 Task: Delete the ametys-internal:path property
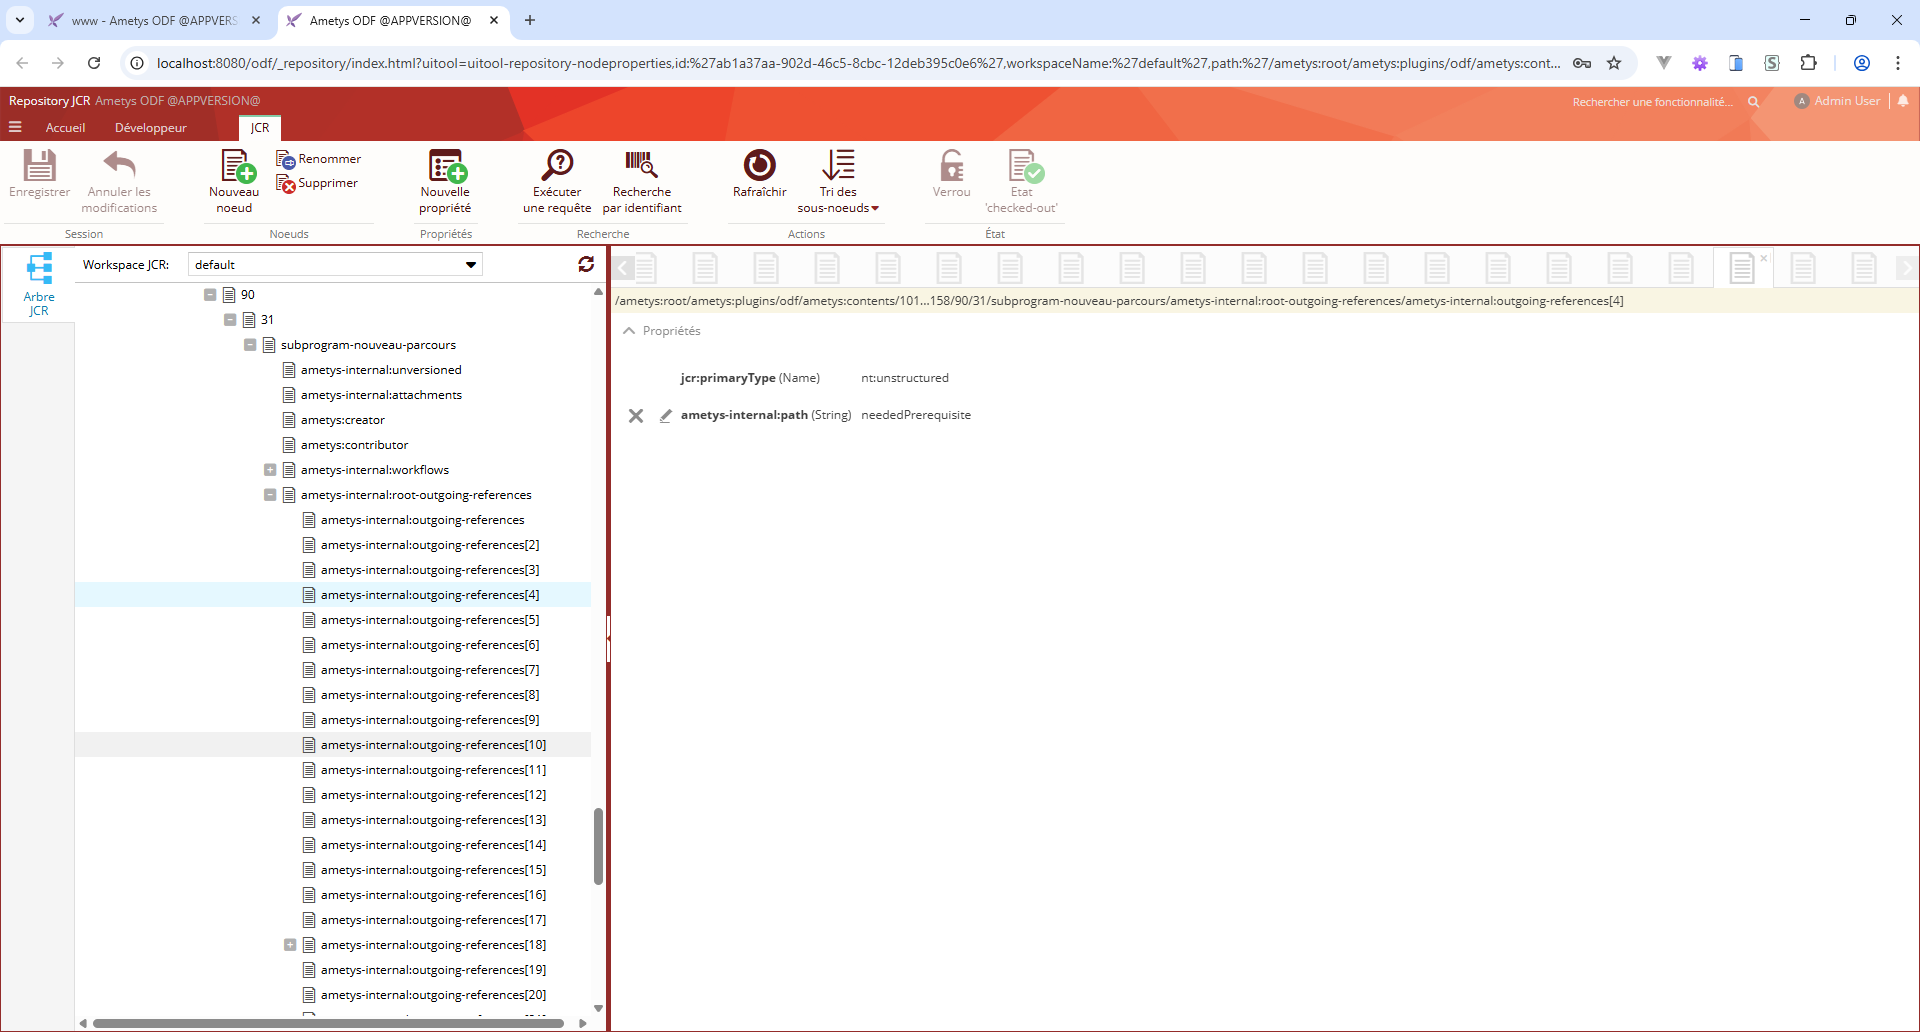[636, 416]
